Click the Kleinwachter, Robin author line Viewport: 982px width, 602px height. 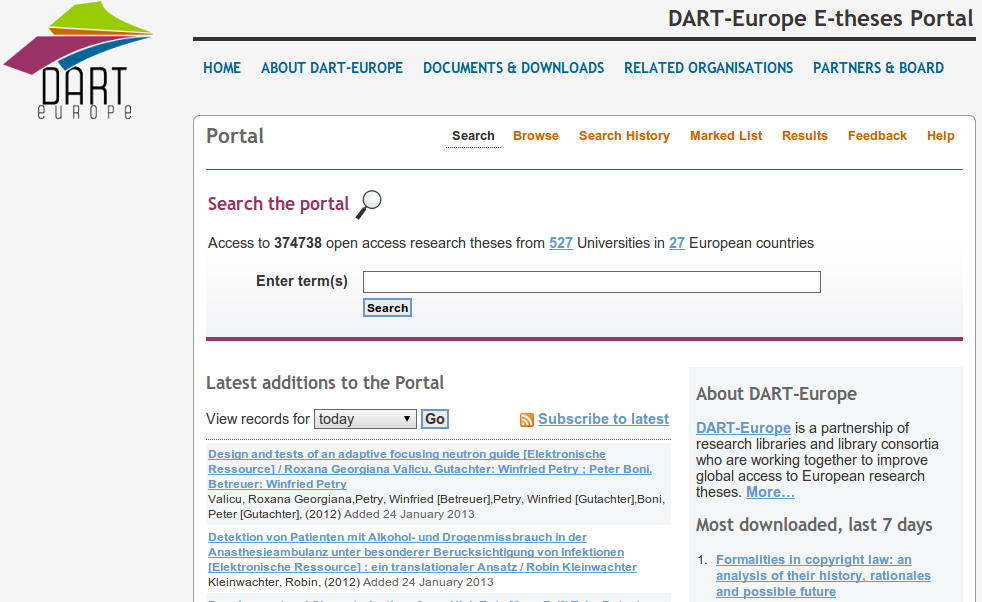point(351,582)
